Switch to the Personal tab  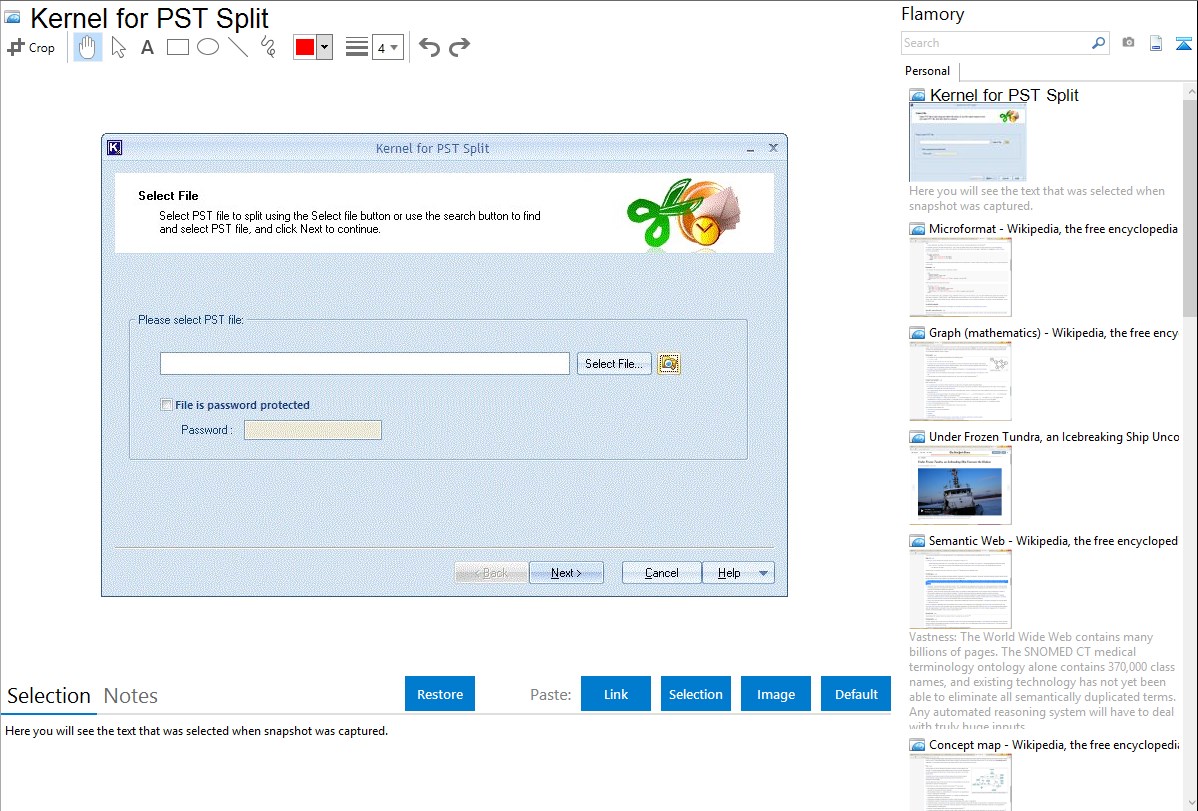(928, 71)
